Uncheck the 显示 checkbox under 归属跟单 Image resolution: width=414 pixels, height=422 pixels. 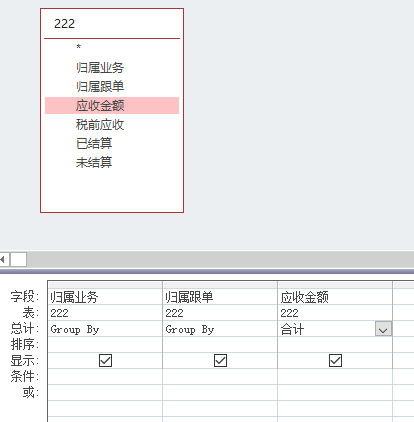pos(220,360)
